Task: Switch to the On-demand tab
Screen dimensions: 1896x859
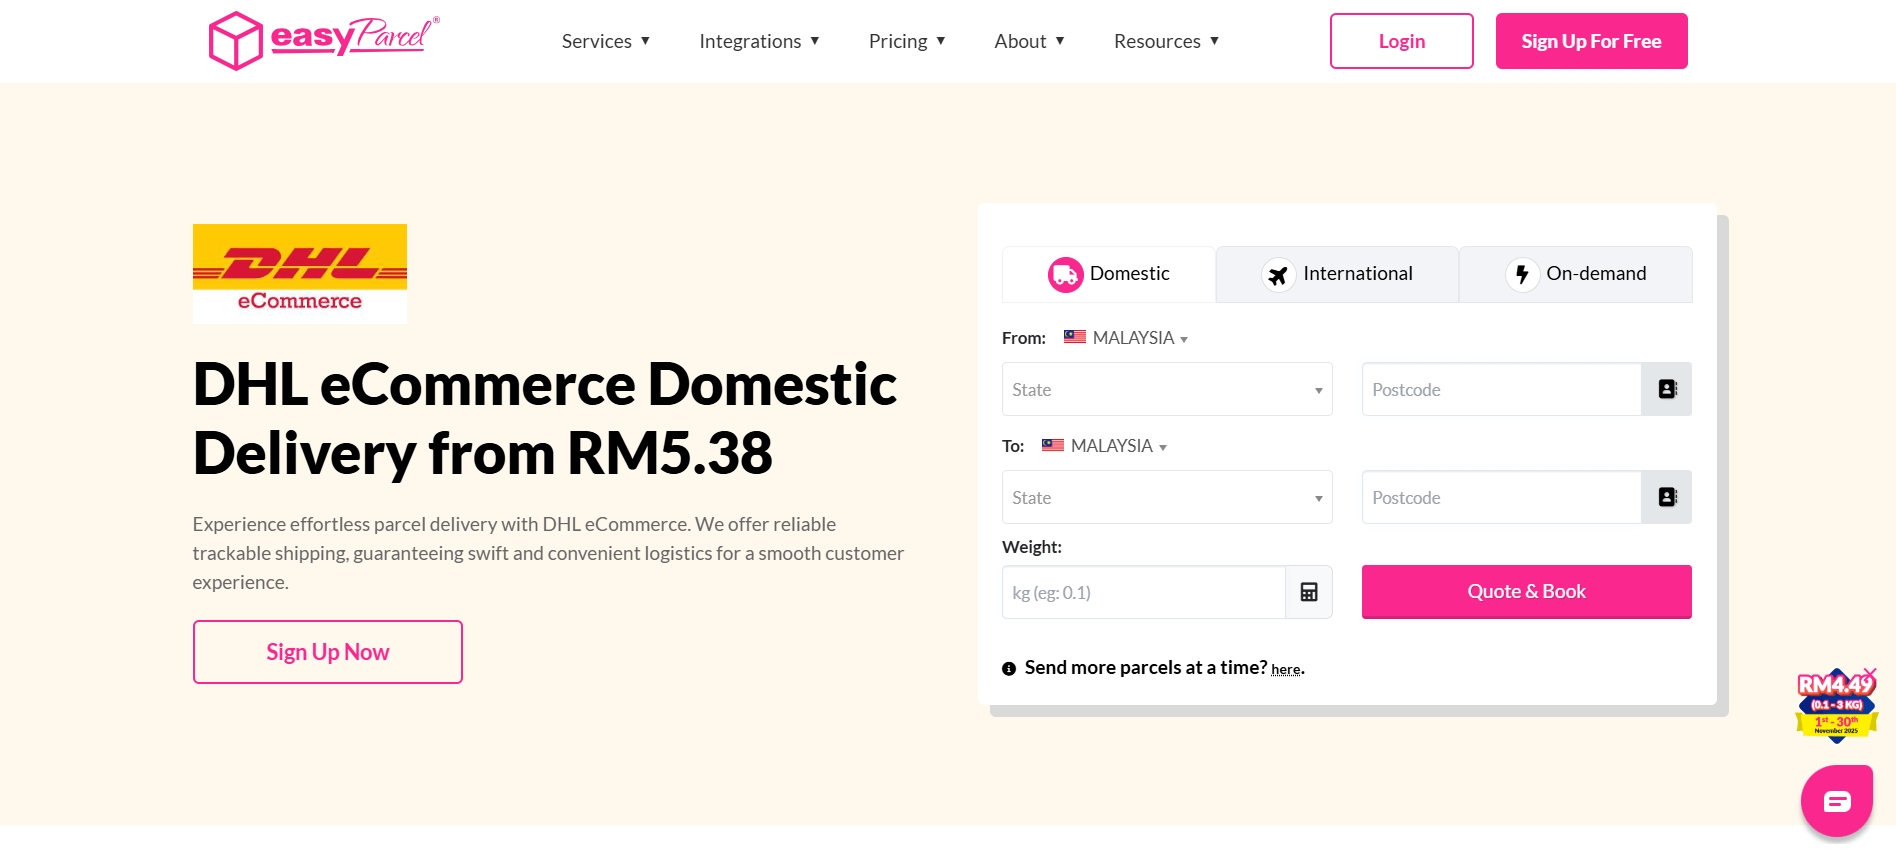Action: click(x=1576, y=274)
